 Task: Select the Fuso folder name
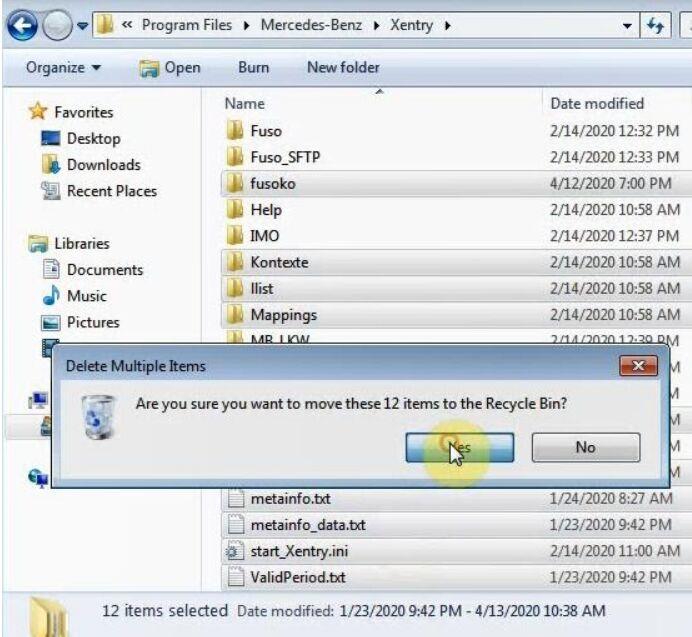tap(266, 131)
